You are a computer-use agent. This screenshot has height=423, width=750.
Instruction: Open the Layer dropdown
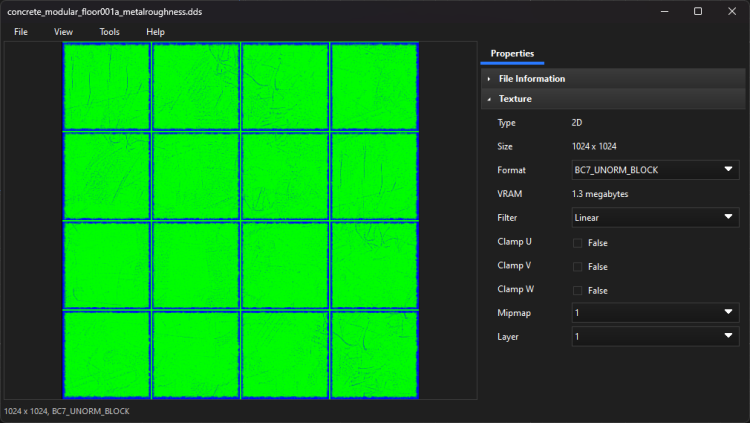[654, 337]
